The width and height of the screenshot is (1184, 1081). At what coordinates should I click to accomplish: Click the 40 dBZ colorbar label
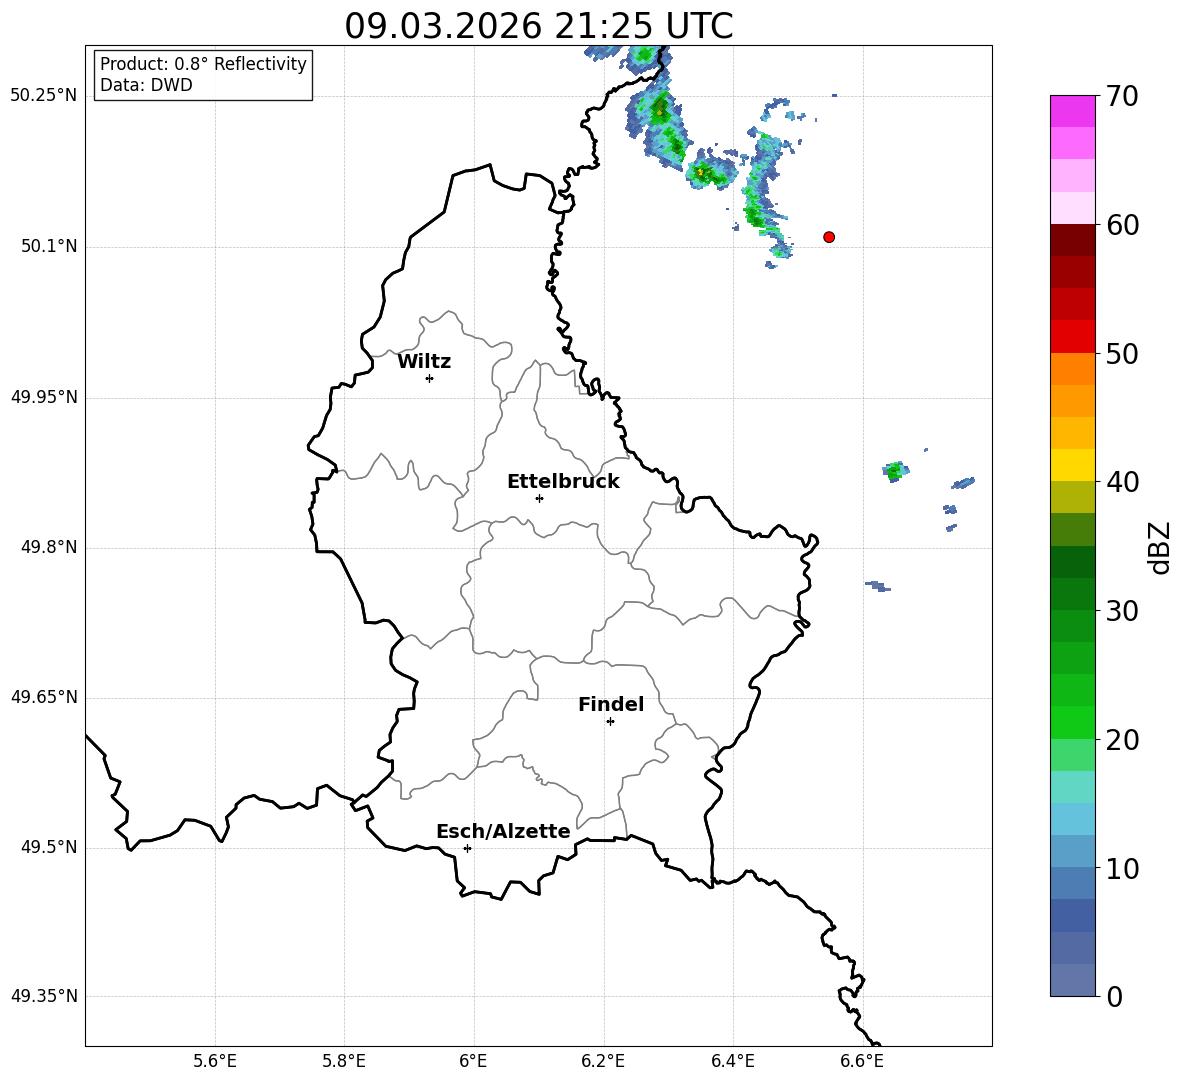click(x=1121, y=482)
